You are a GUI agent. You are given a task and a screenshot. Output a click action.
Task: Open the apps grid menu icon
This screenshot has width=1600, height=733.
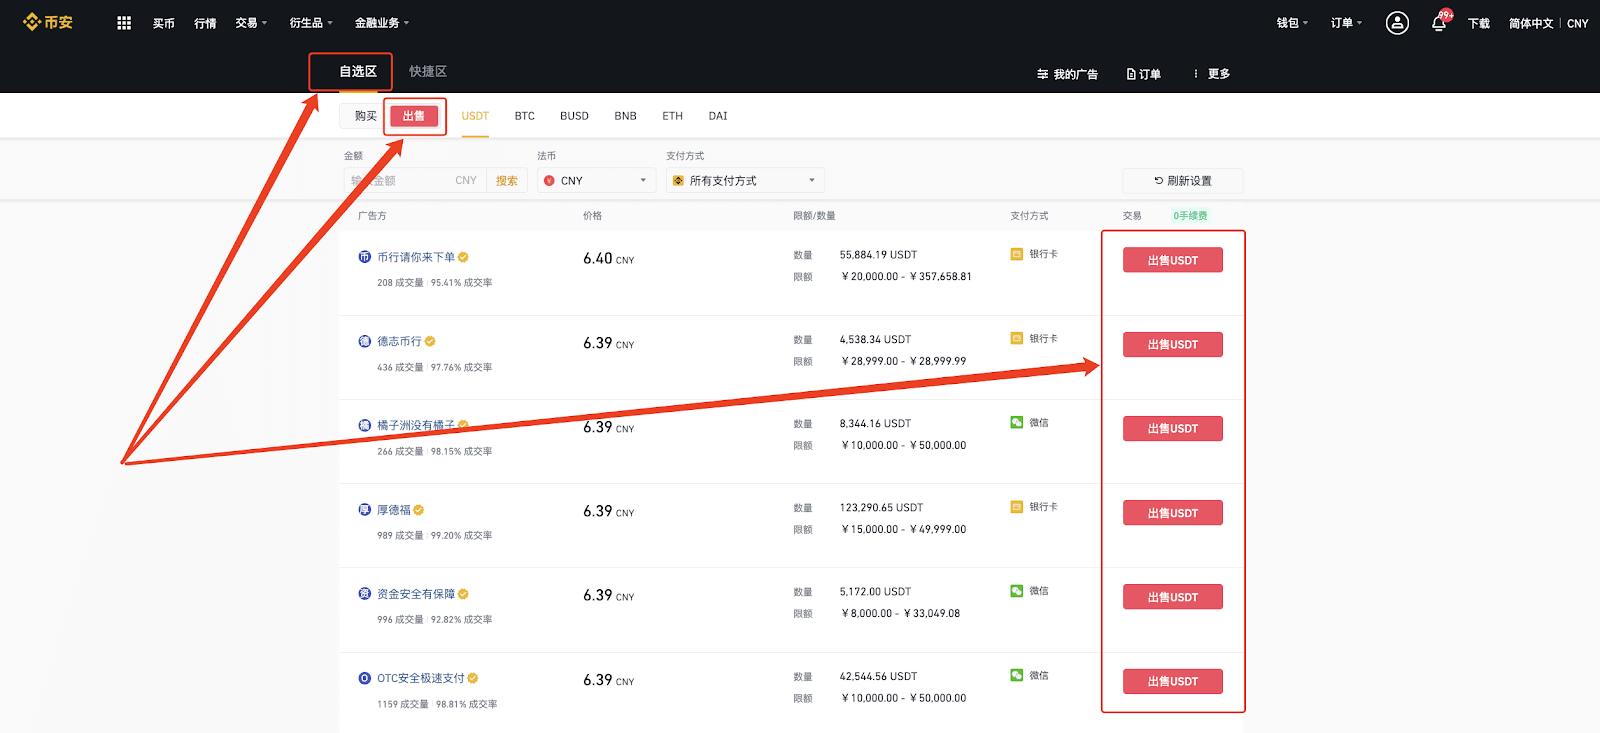[124, 23]
